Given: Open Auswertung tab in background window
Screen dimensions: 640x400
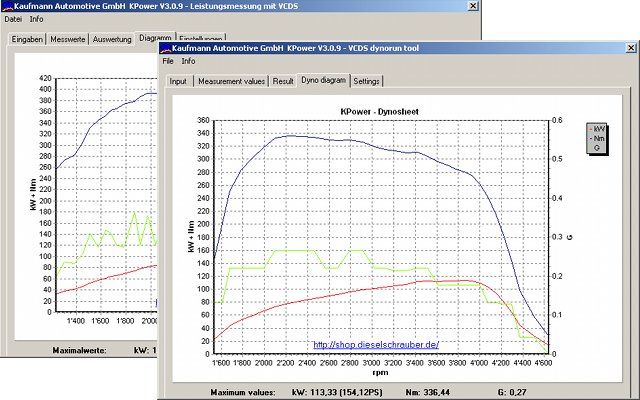Looking at the screenshot, I should coord(112,39).
